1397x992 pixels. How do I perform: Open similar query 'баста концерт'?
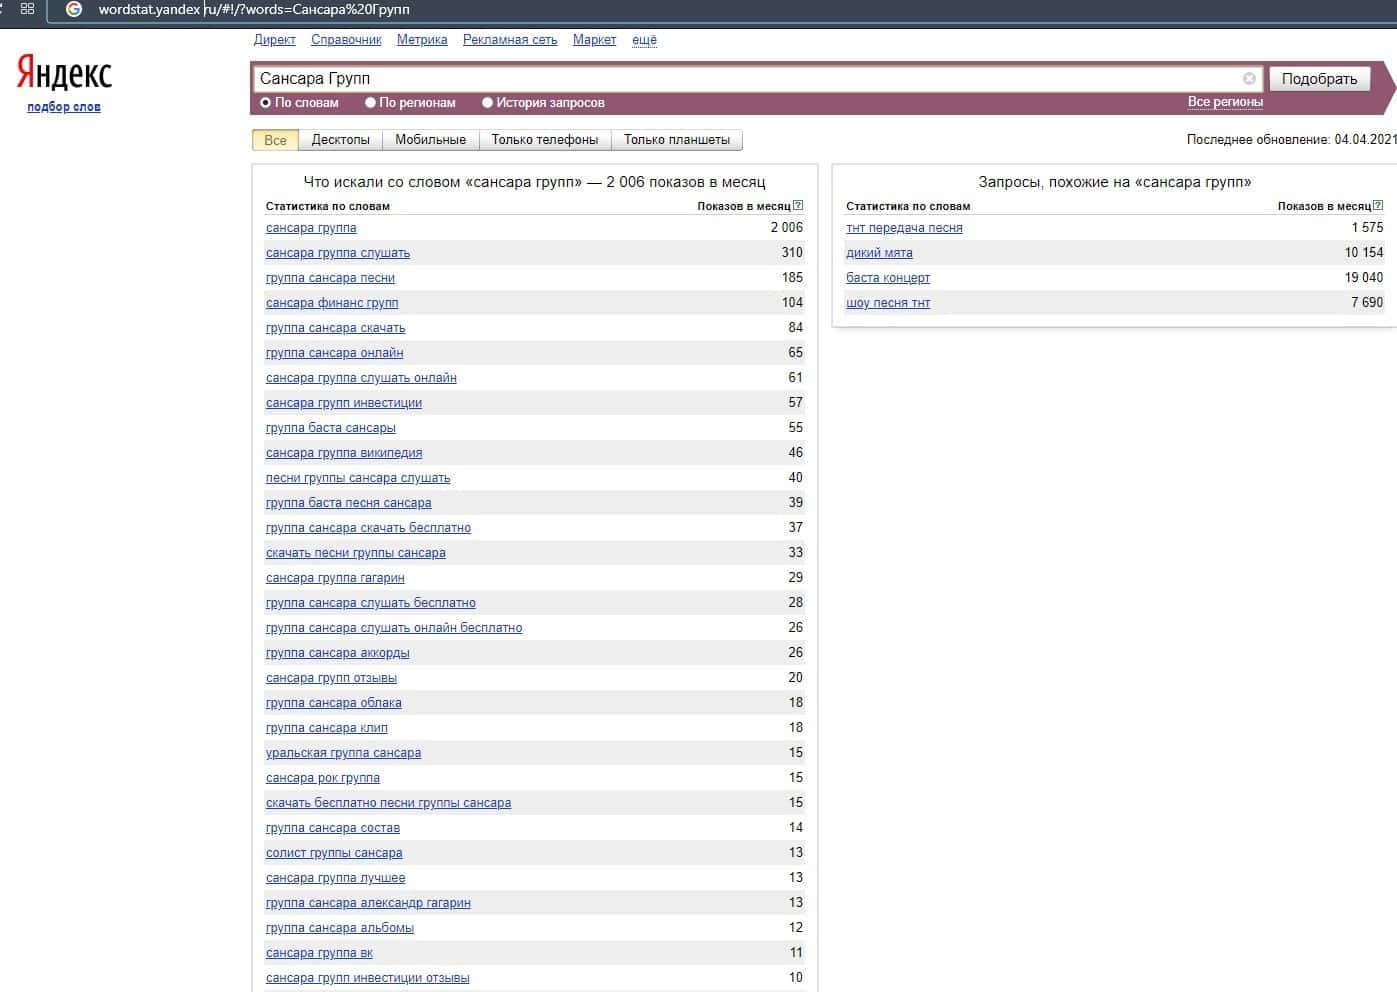click(888, 278)
